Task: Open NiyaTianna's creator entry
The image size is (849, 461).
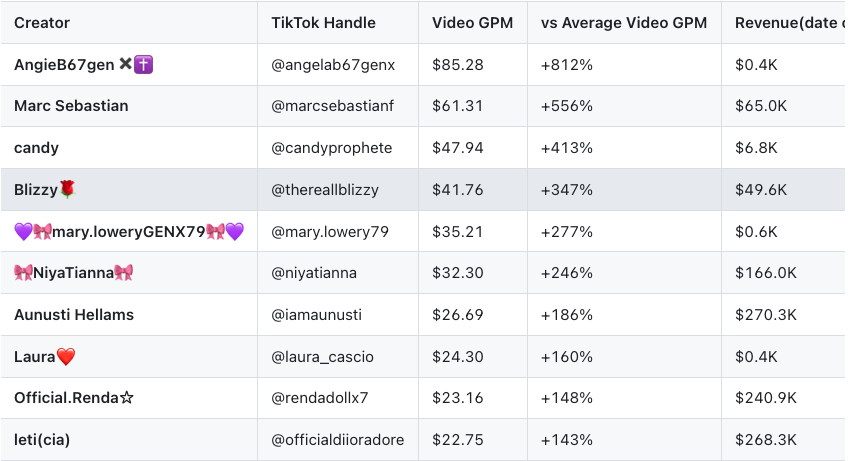Action: click(74, 273)
